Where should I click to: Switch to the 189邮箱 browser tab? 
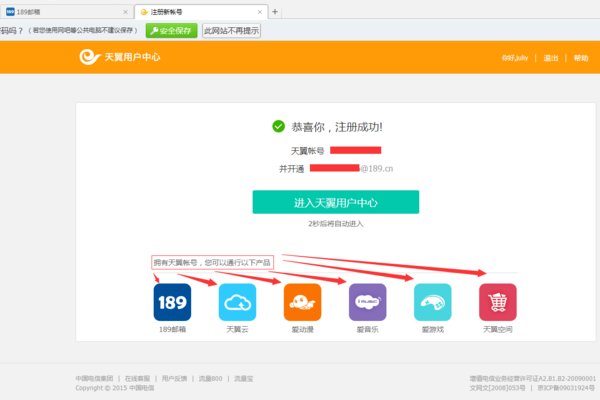pyautogui.click(x=66, y=12)
